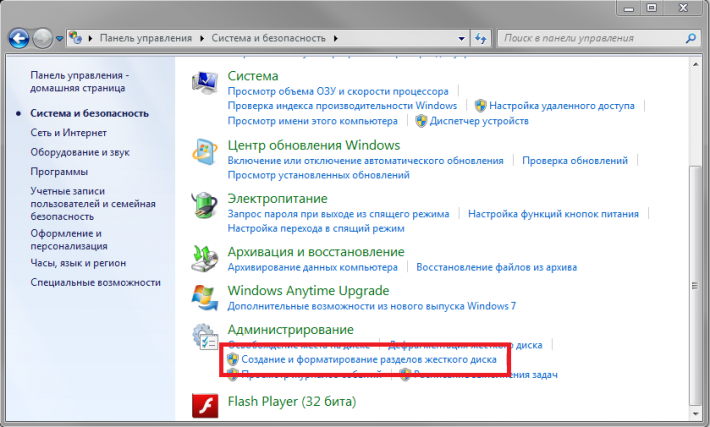
Task: Open Создание и форматирование разделов жесткого диска
Action: tap(369, 360)
